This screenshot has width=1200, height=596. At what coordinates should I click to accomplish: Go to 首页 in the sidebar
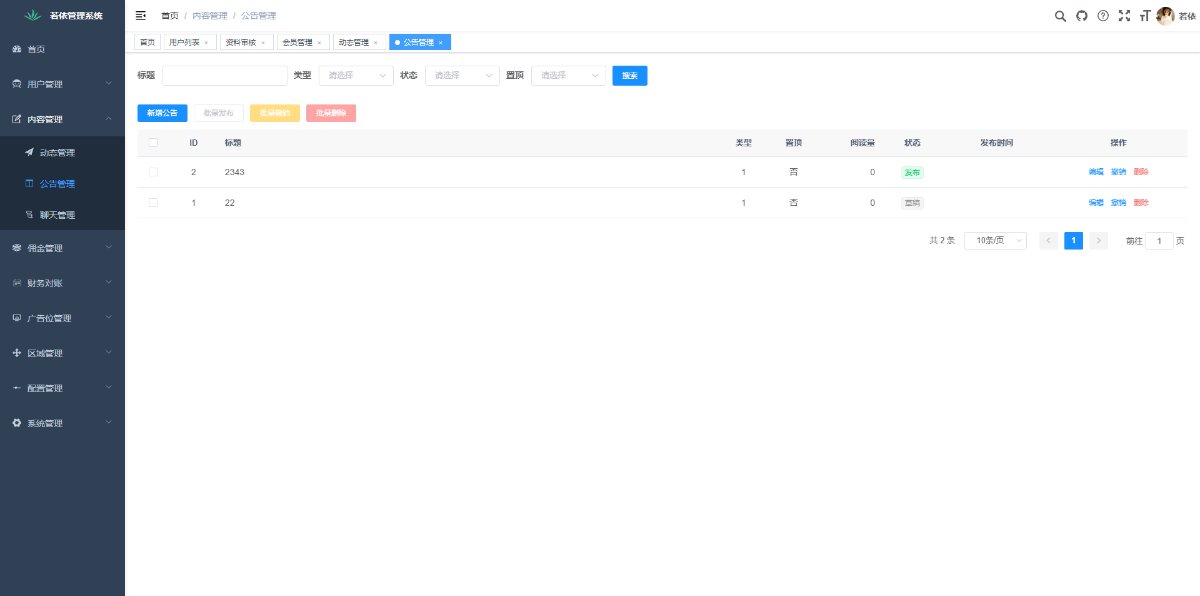pyautogui.click(x=62, y=49)
